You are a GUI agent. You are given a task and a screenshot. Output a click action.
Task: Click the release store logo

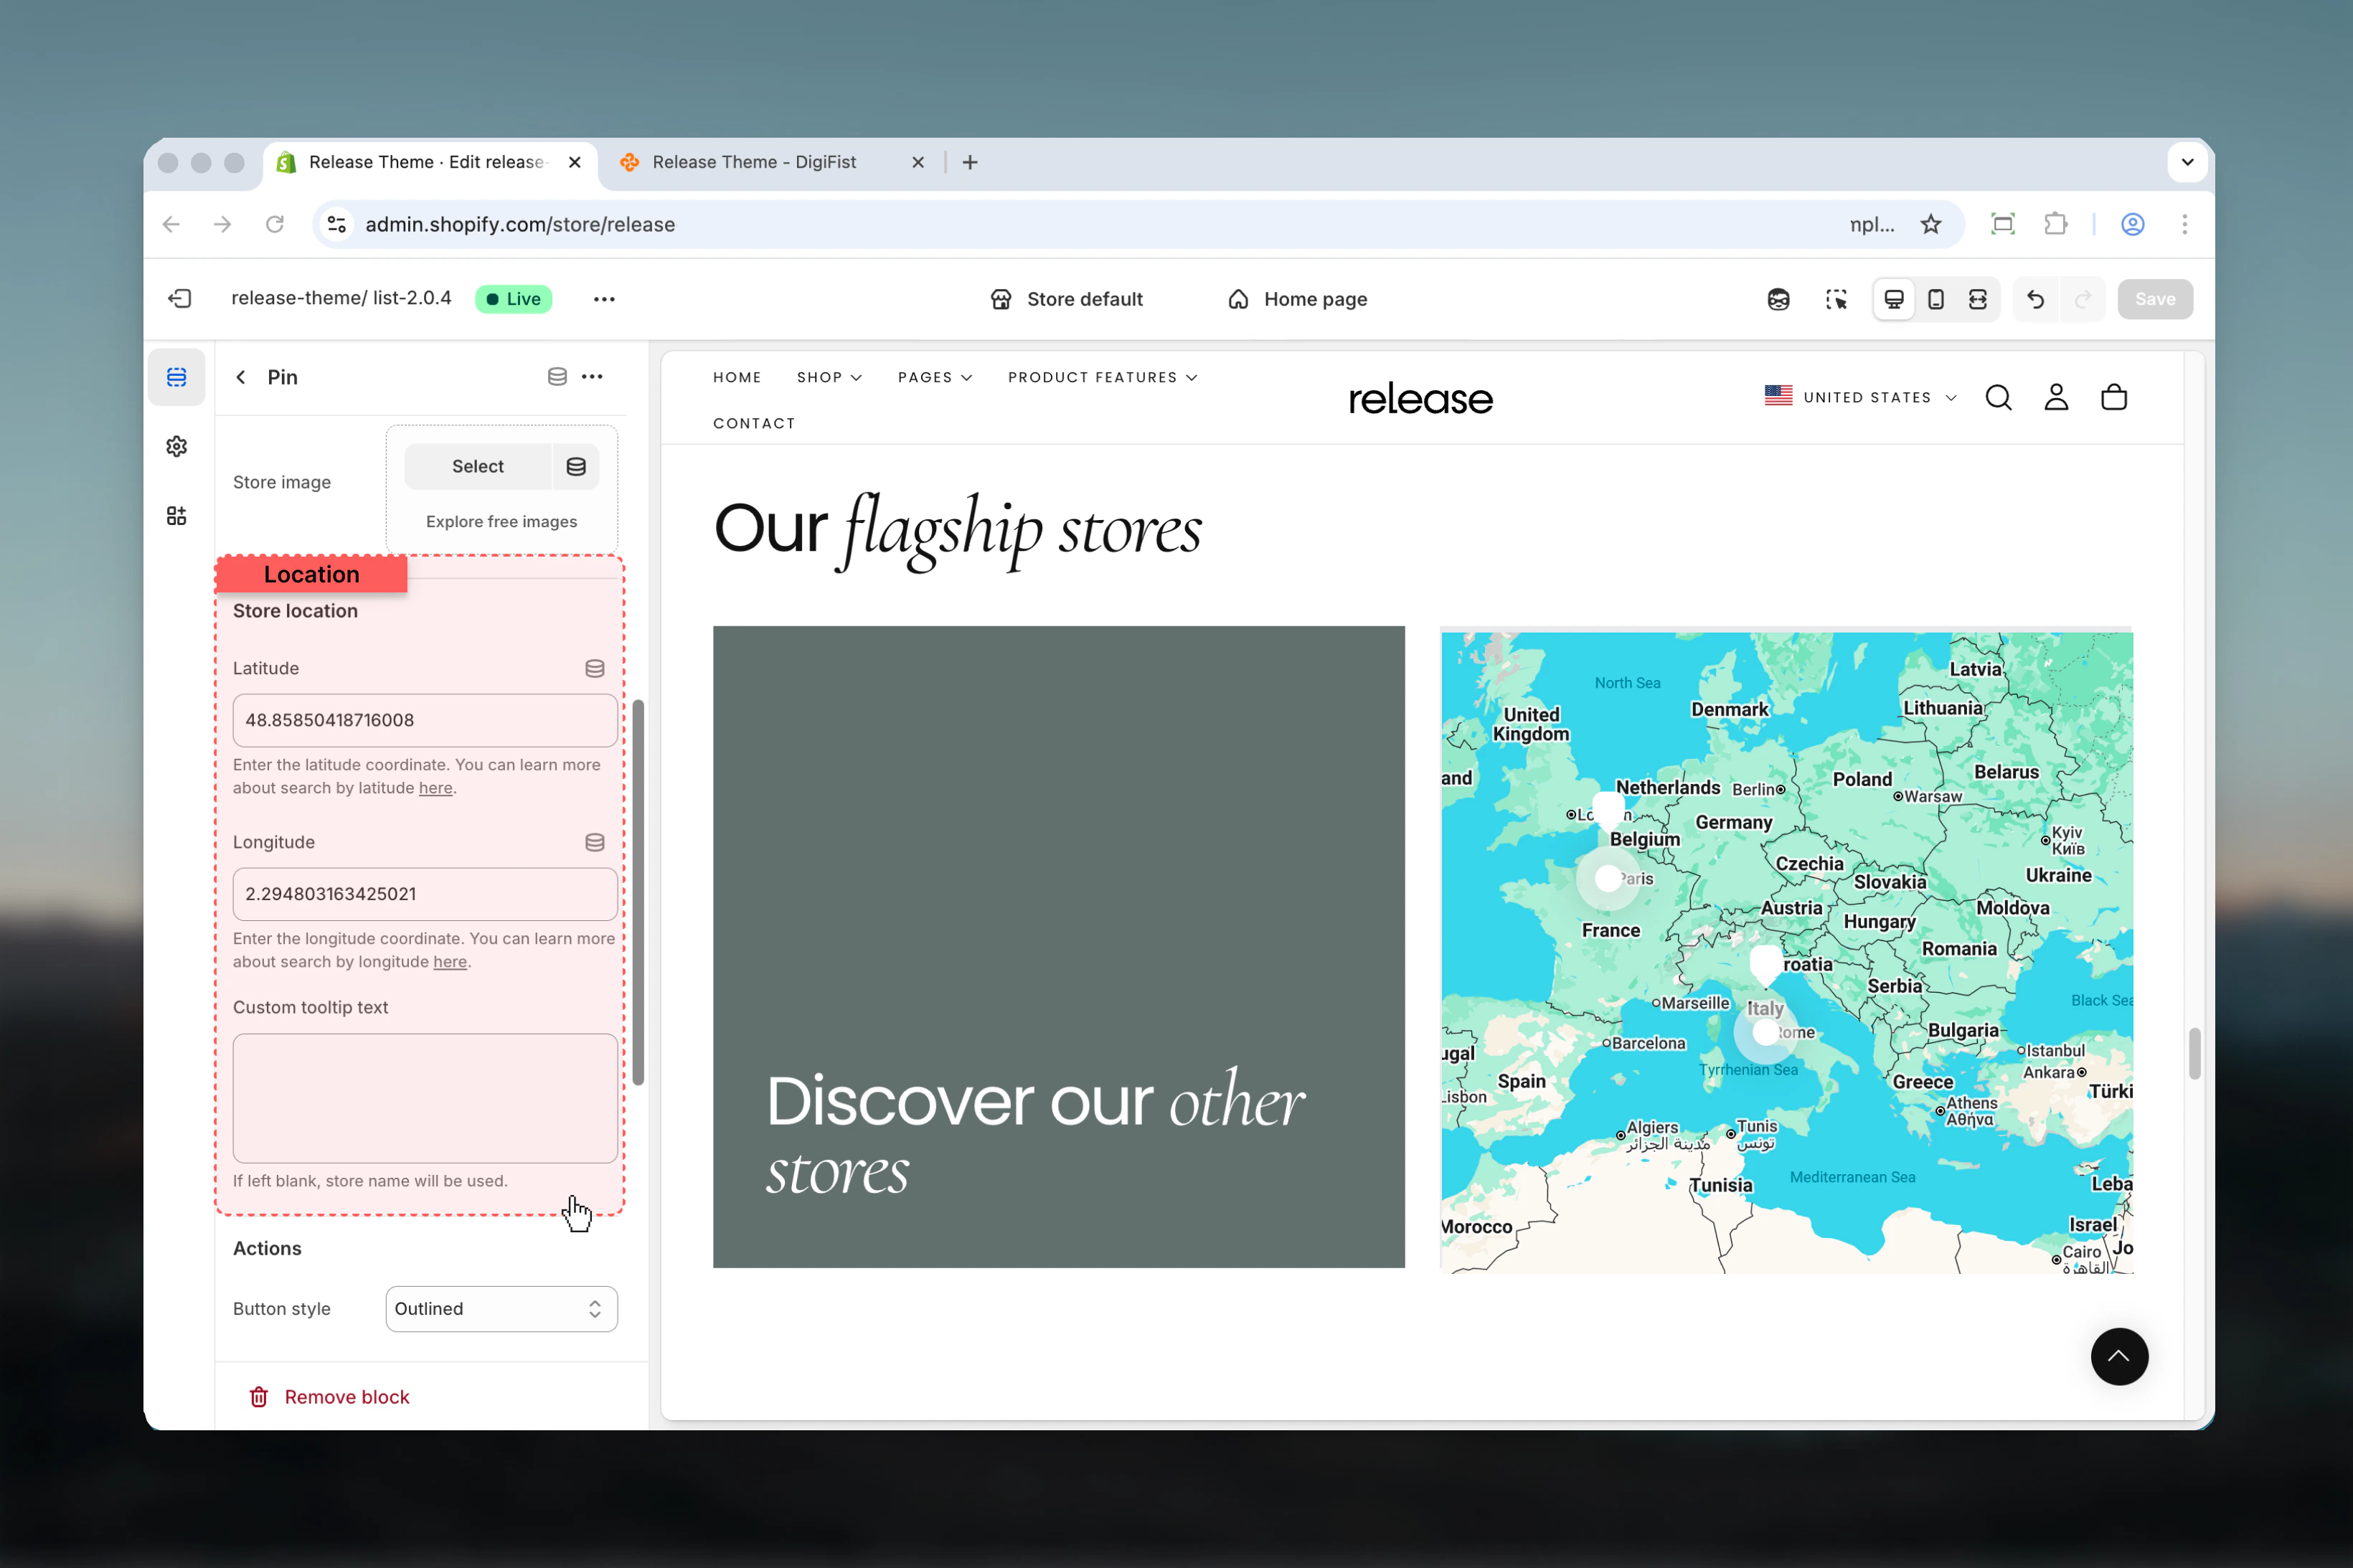tap(1420, 398)
